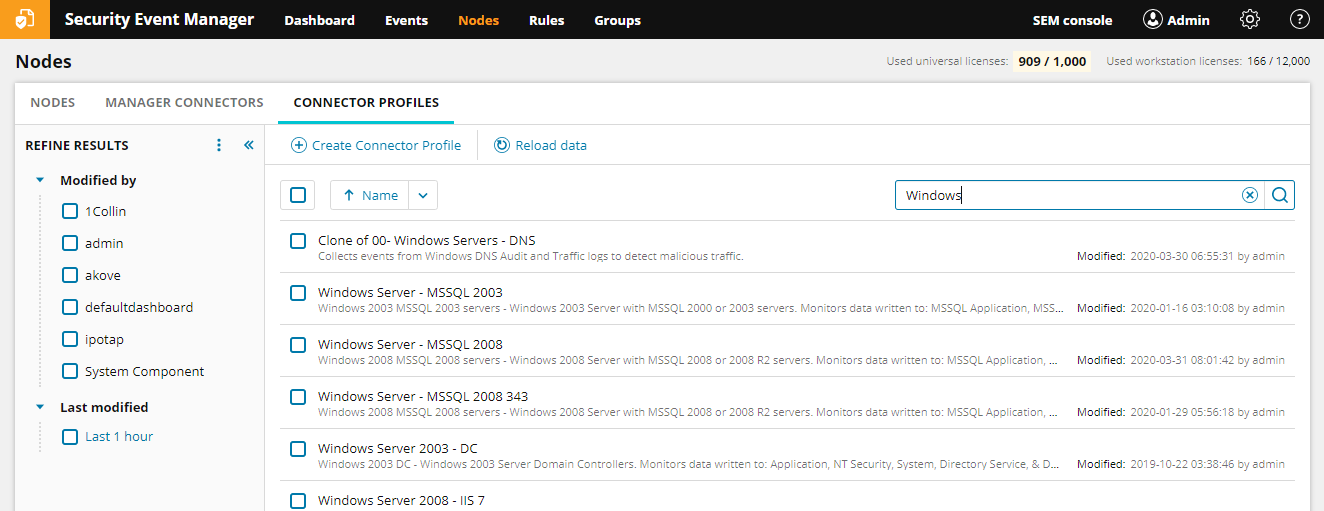Select Clone of 00- Windows Servers - DNS checkbox
Viewport: 1324px width, 511px height.
[298, 241]
